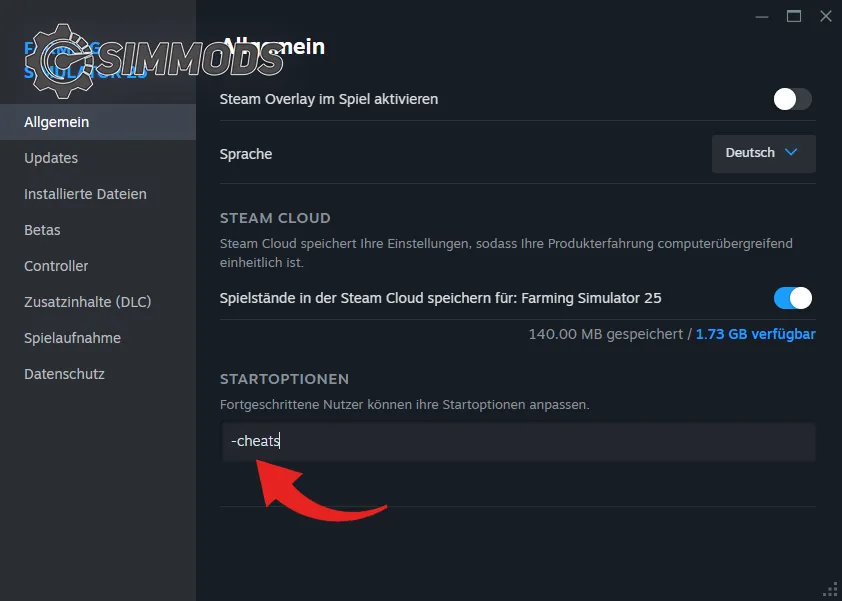This screenshot has width=842, height=601.
Task: Open the Updates settings section
Action: [x=51, y=158]
